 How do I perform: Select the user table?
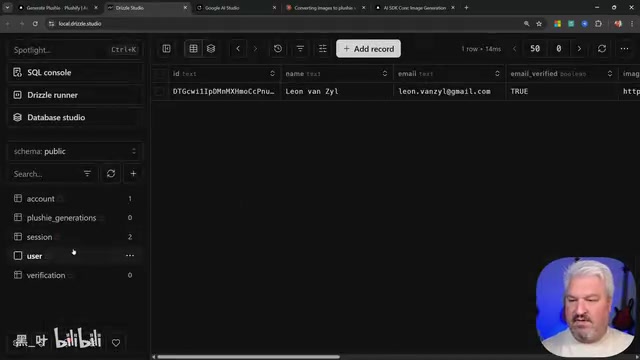click(x=75, y=256)
